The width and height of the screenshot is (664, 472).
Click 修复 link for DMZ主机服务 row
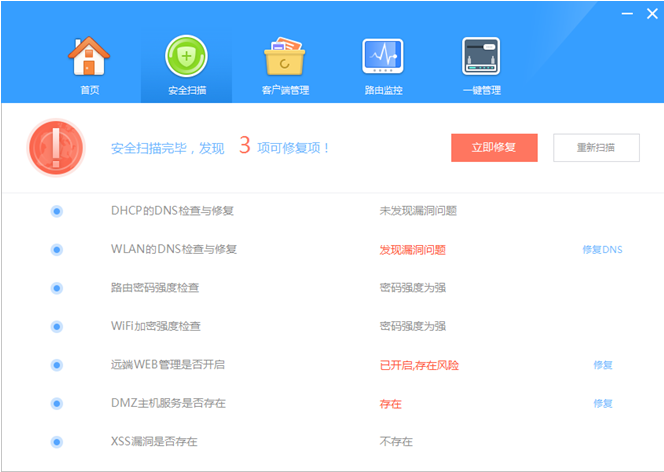[602, 403]
